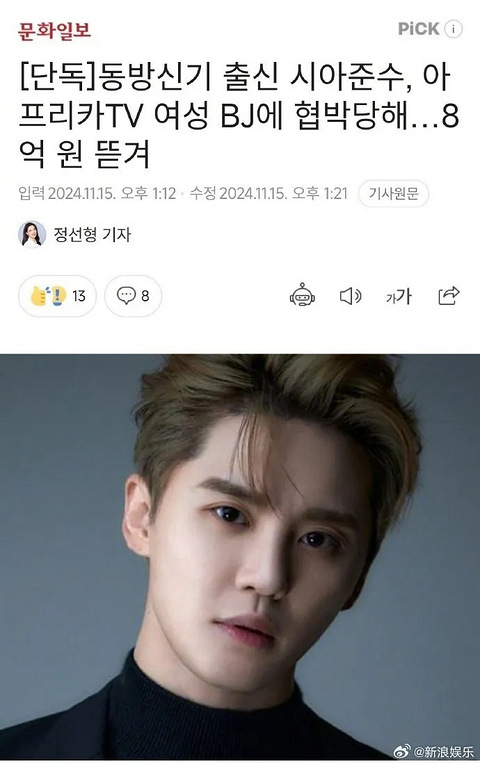The image size is (480, 764).
Task: Open the AI summary robot icon
Action: click(x=302, y=295)
